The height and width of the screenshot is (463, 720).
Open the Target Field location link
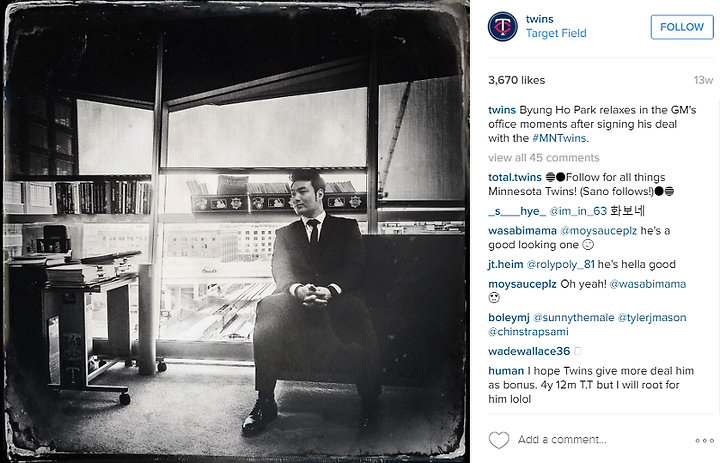556,33
